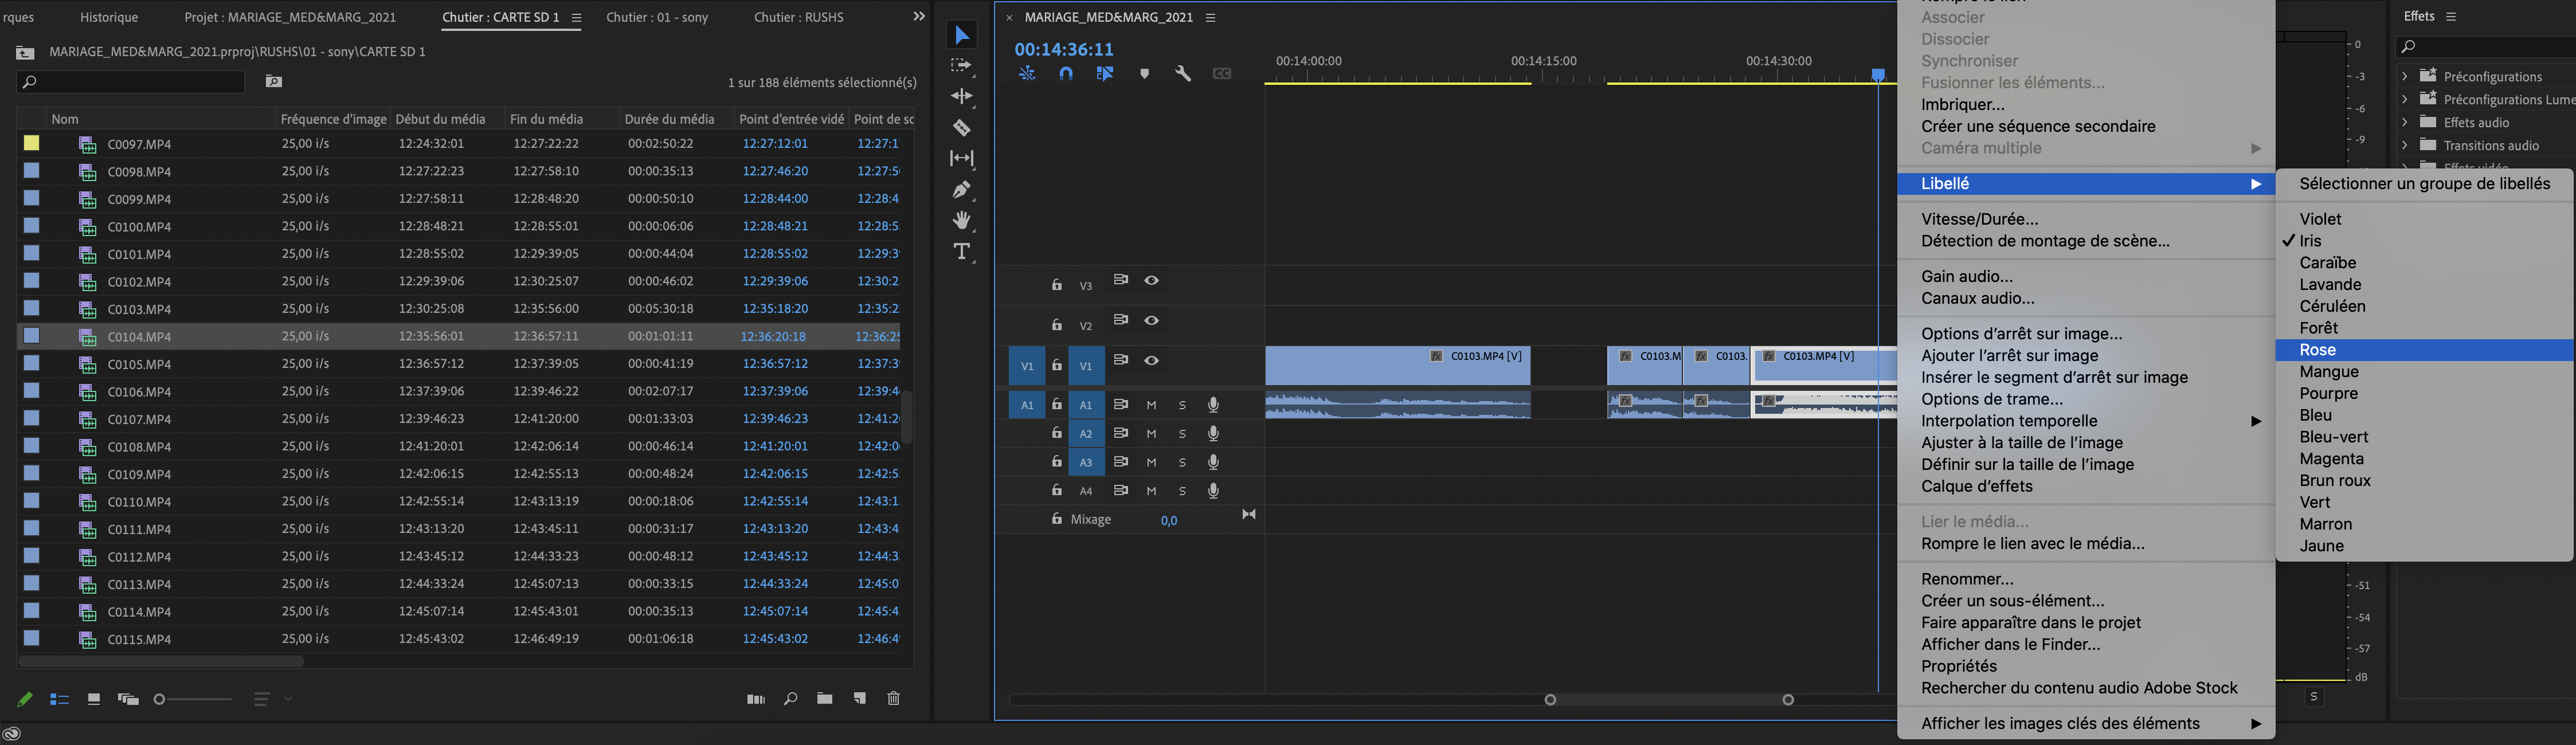Image resolution: width=2576 pixels, height=745 pixels.
Task: Solo audio track A2
Action: point(1182,434)
